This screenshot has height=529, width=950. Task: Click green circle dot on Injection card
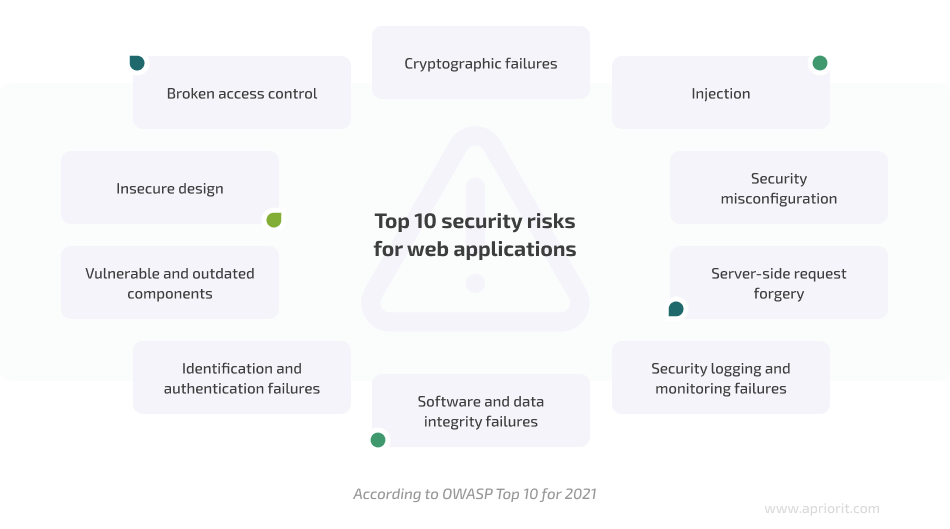pyautogui.click(x=820, y=63)
